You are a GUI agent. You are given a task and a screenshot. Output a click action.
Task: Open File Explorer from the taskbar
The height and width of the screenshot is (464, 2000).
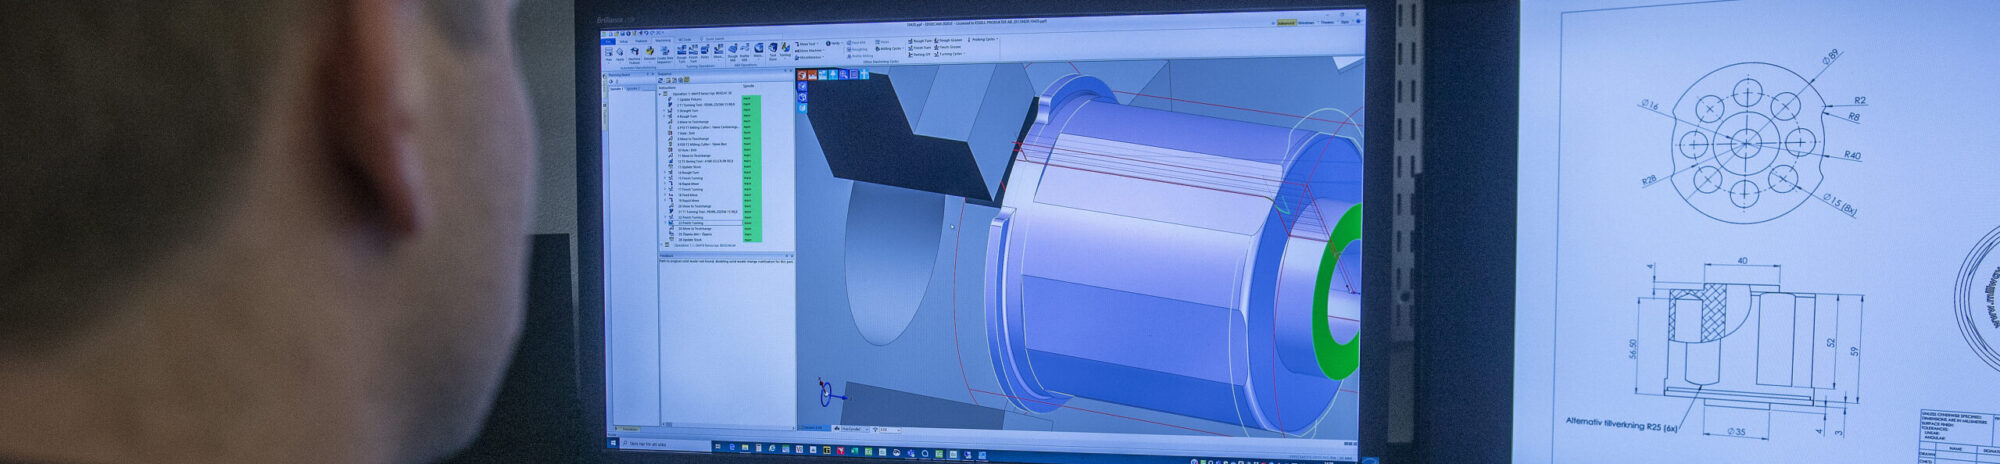point(745,447)
